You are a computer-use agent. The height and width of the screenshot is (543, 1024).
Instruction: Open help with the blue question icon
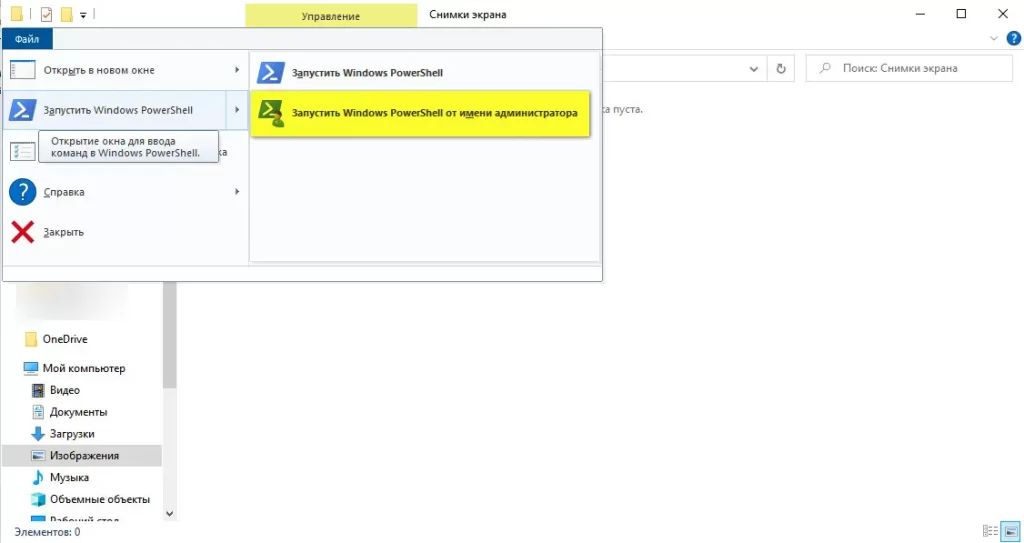(1013, 38)
